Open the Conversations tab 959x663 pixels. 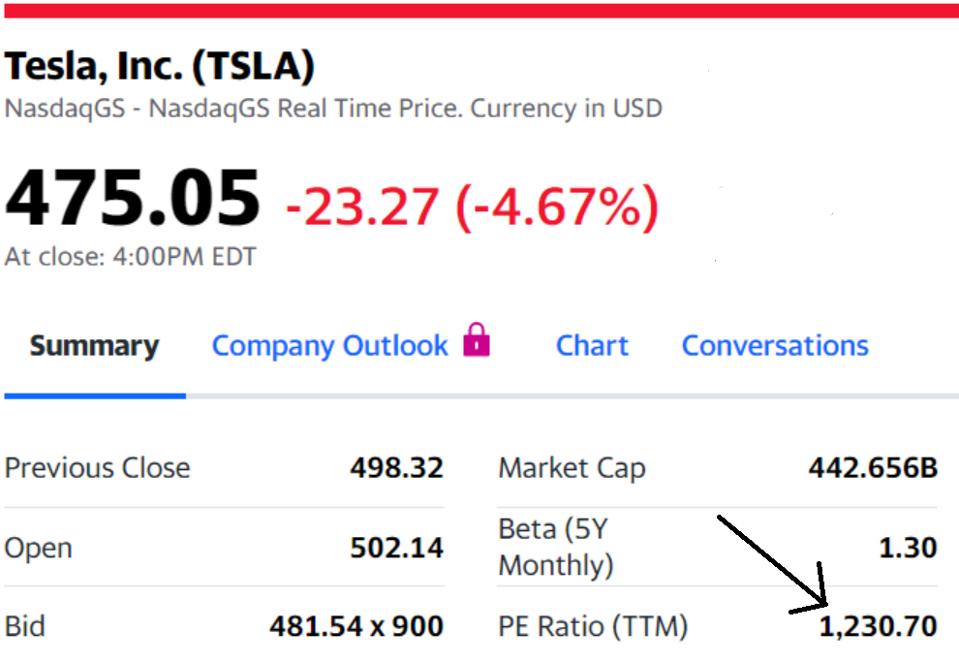tap(773, 345)
